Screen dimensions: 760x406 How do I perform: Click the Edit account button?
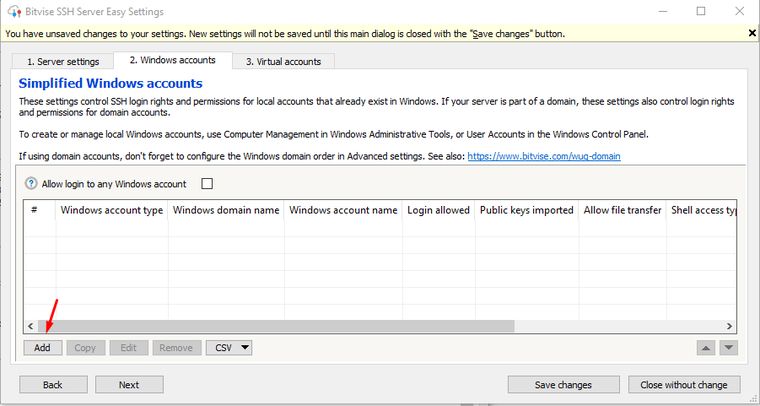click(128, 347)
